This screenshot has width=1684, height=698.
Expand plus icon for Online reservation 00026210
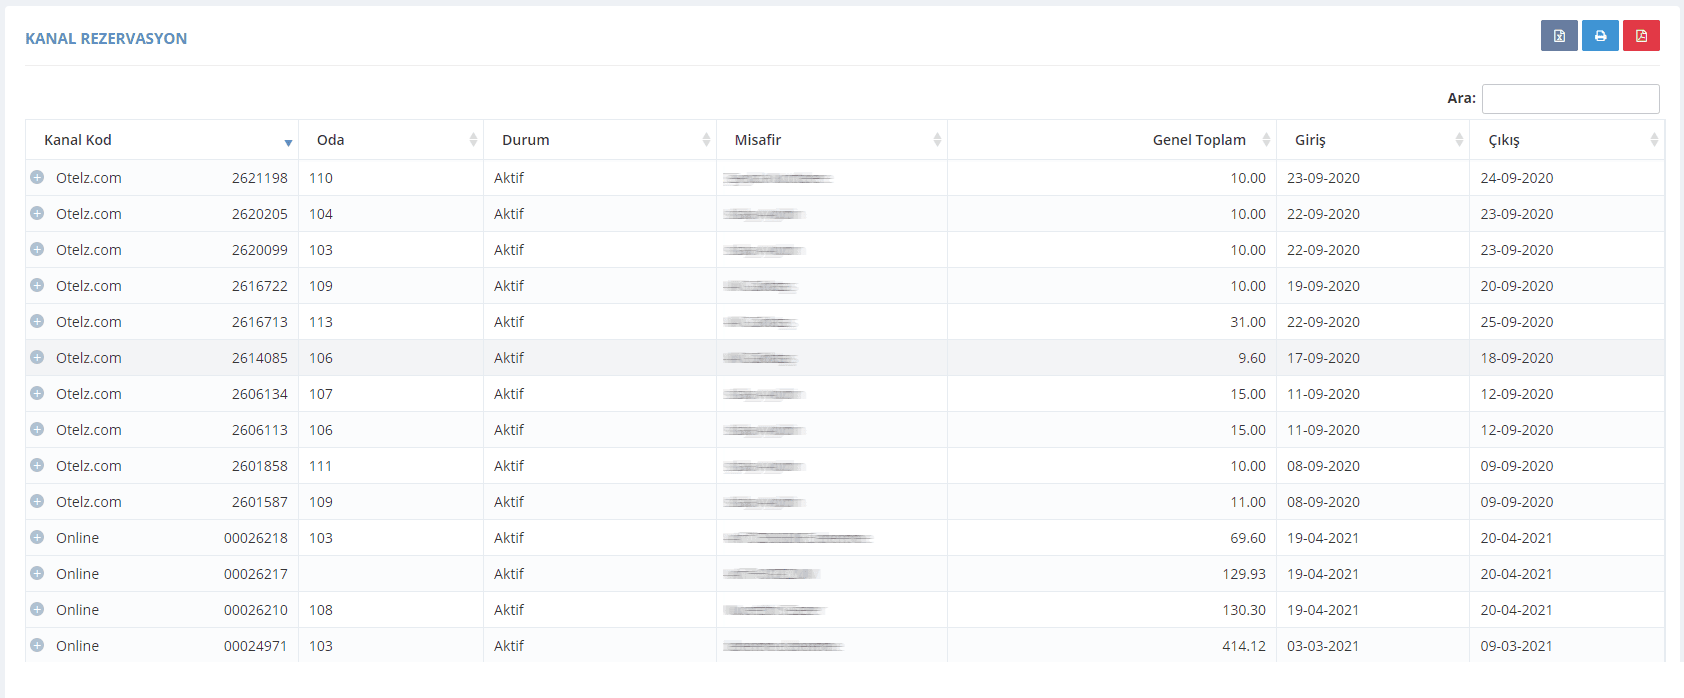[x=37, y=609]
